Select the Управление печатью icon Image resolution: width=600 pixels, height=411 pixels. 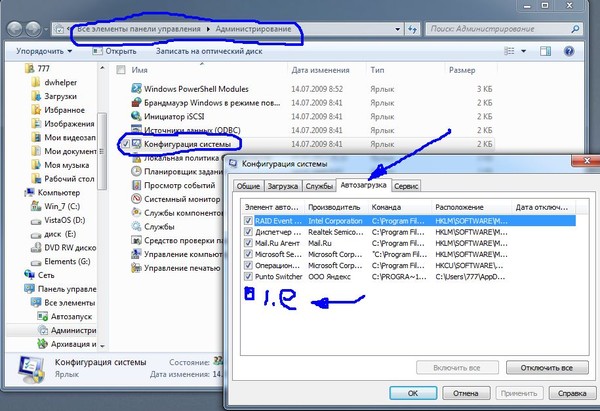tap(136, 268)
